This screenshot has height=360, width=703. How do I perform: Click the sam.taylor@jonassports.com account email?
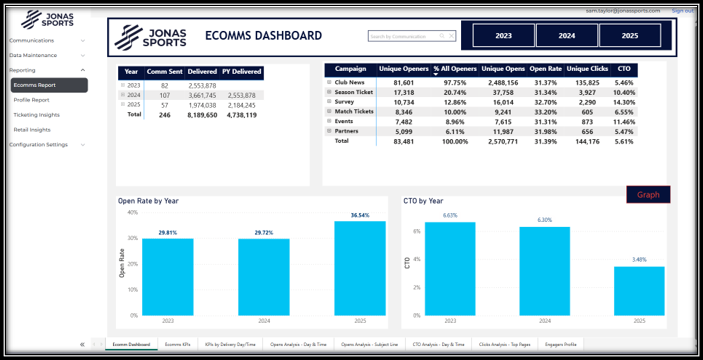623,11
